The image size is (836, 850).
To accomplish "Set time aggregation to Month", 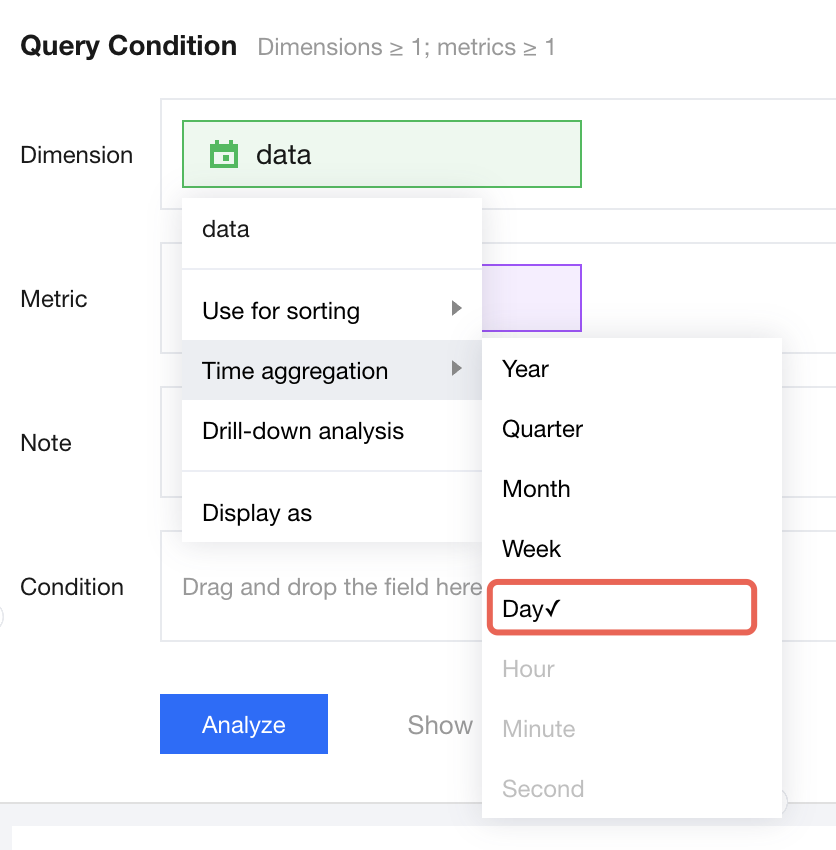I will pyautogui.click(x=536, y=489).
